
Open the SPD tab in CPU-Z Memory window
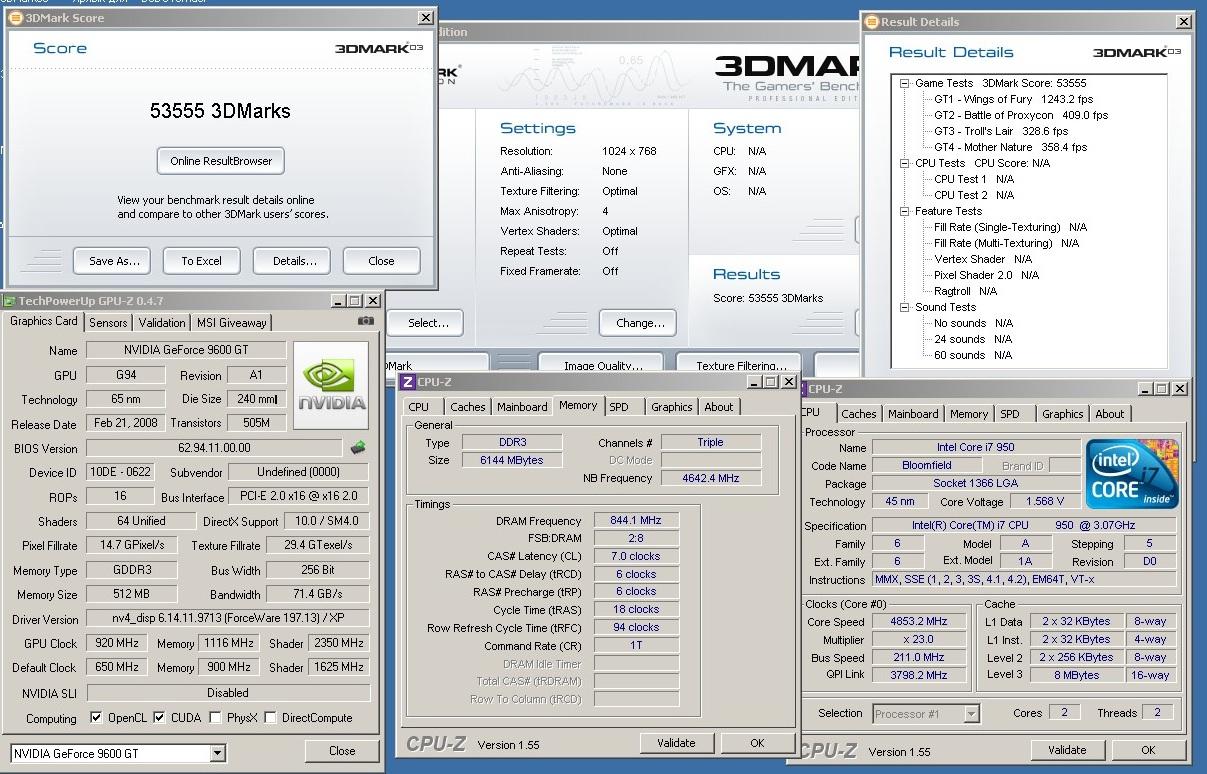tap(619, 407)
